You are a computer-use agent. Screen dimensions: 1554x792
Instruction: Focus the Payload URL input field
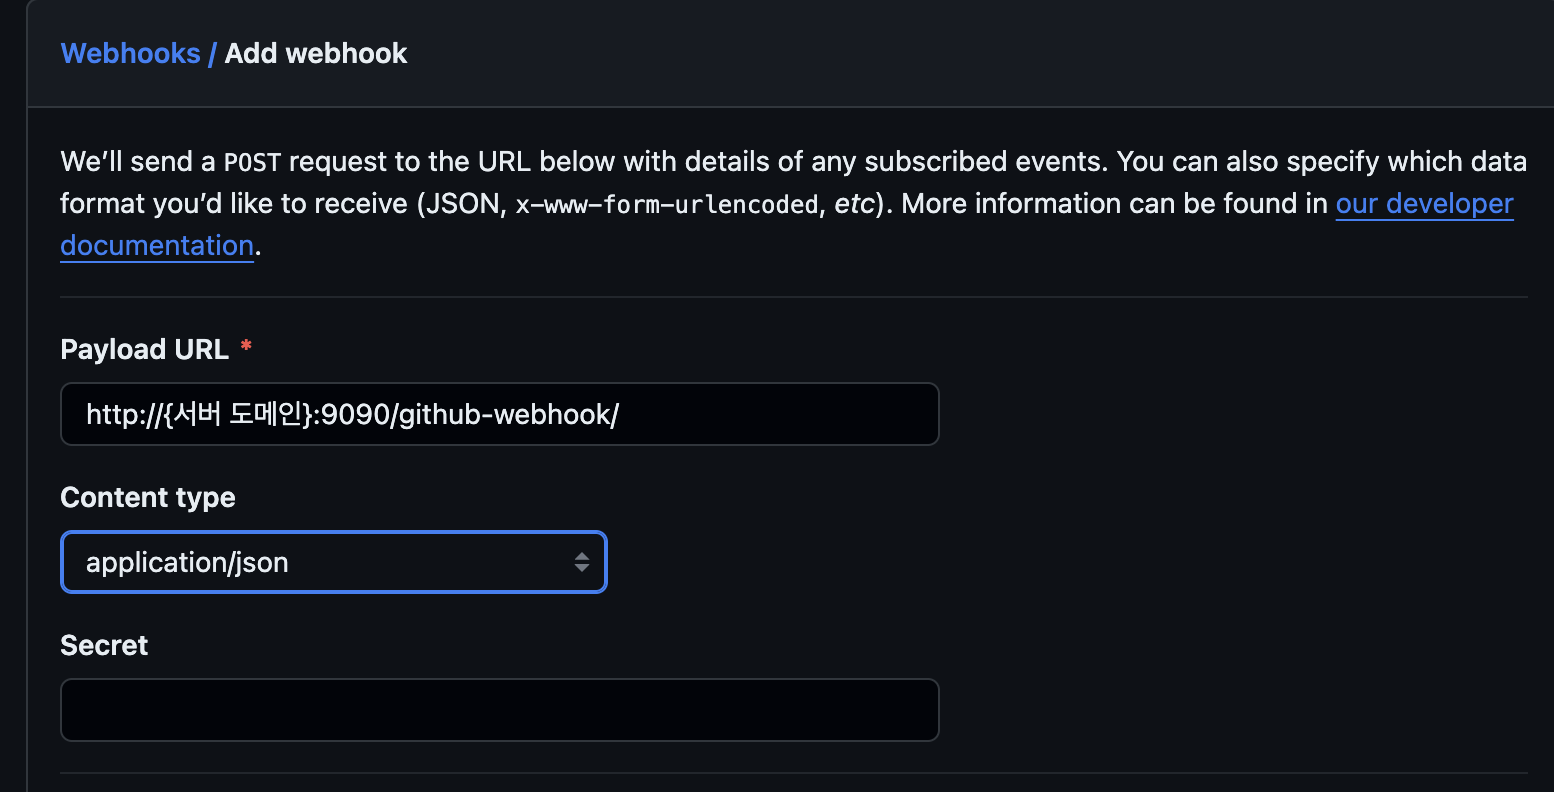499,414
